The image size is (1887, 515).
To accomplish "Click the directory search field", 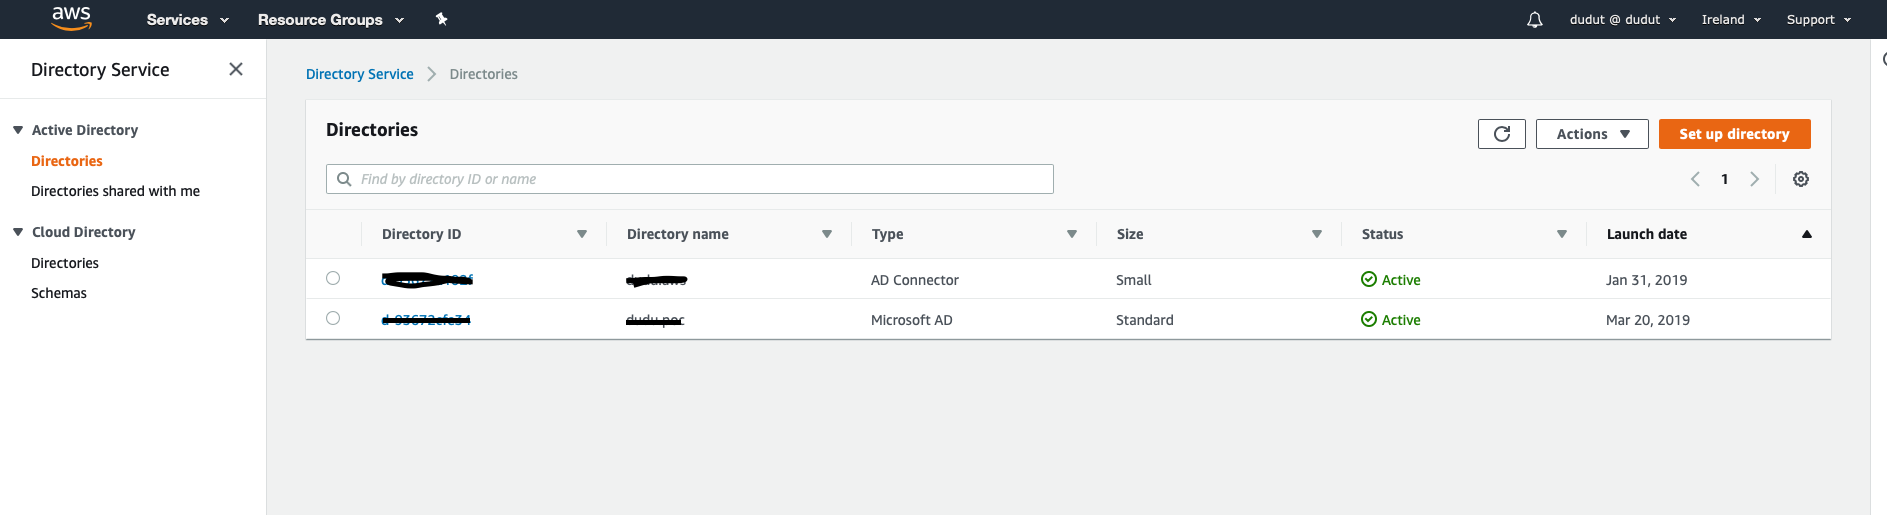I will pos(690,179).
